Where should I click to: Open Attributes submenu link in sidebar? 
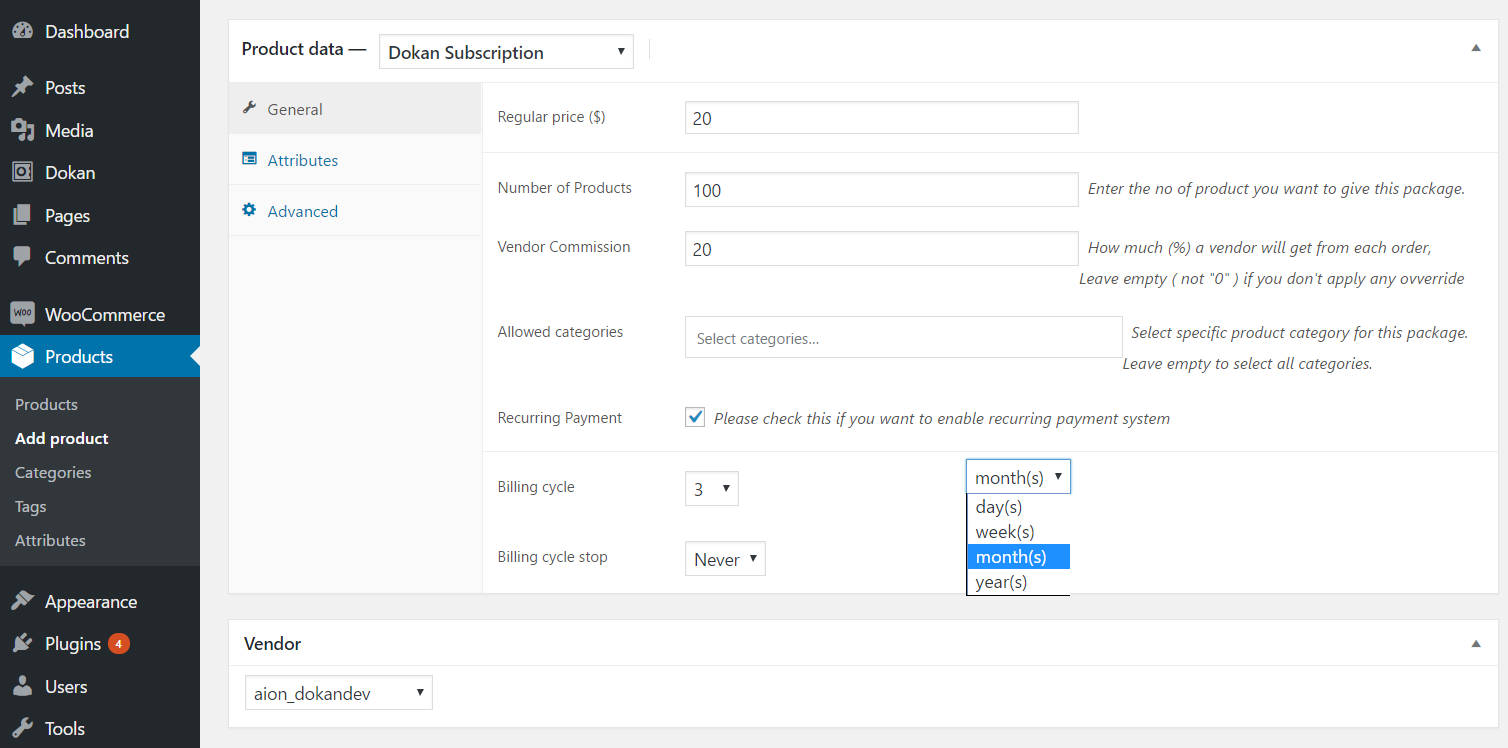click(50, 540)
